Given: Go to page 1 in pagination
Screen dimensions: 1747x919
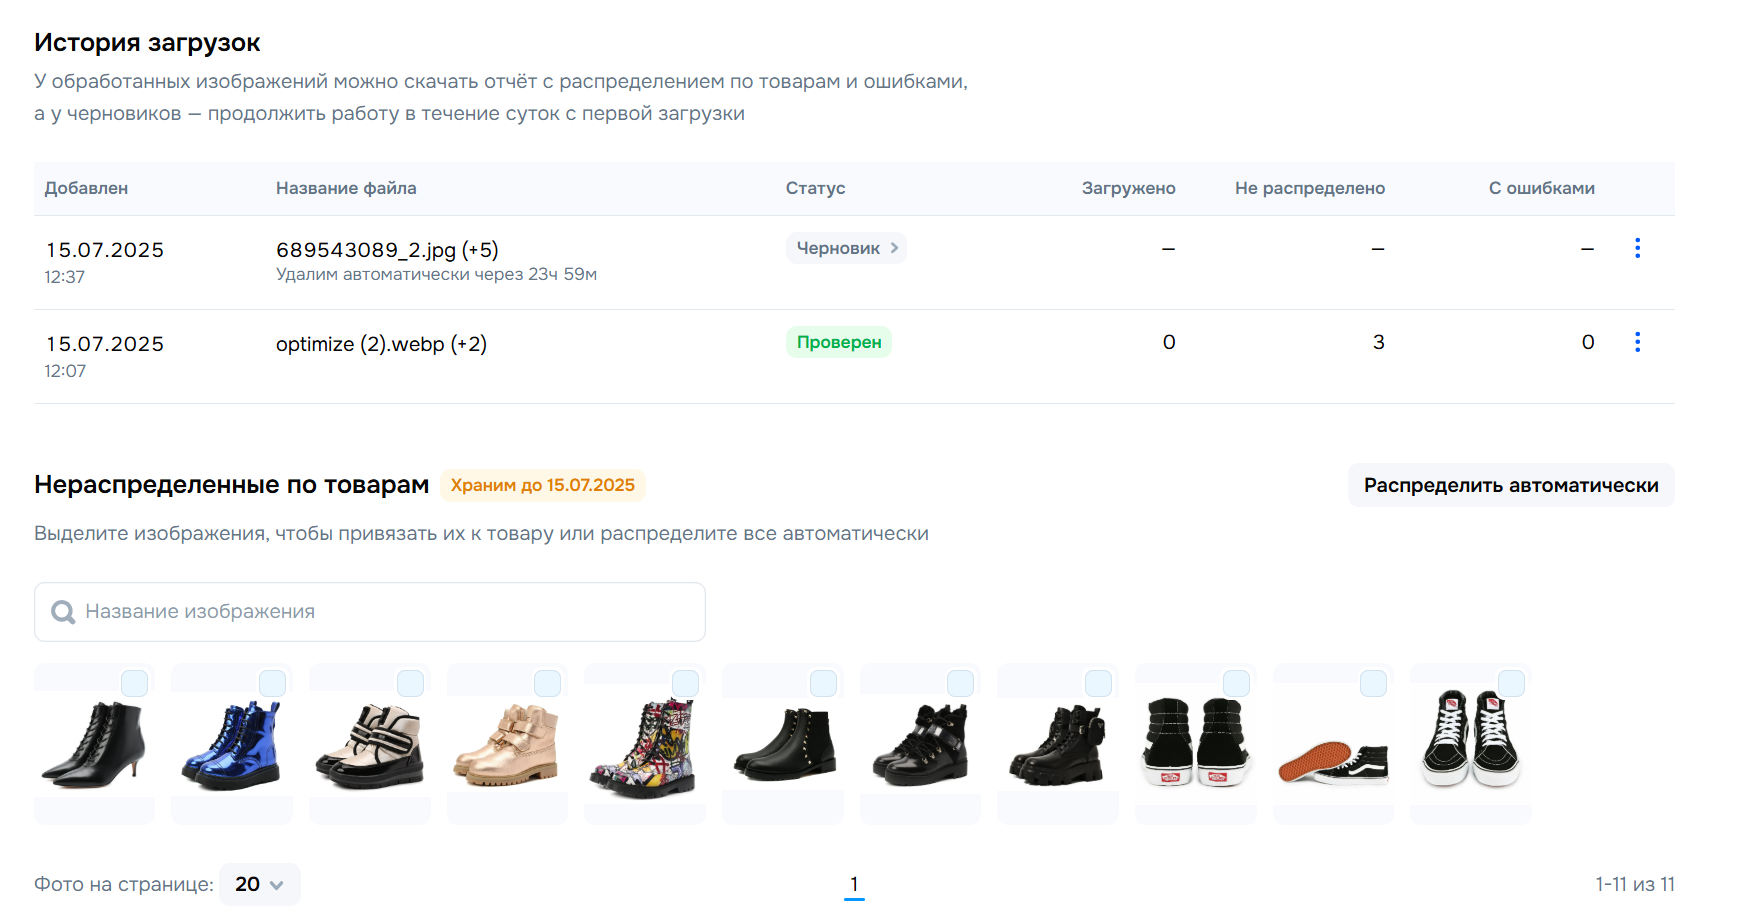Looking at the screenshot, I should coord(854,884).
